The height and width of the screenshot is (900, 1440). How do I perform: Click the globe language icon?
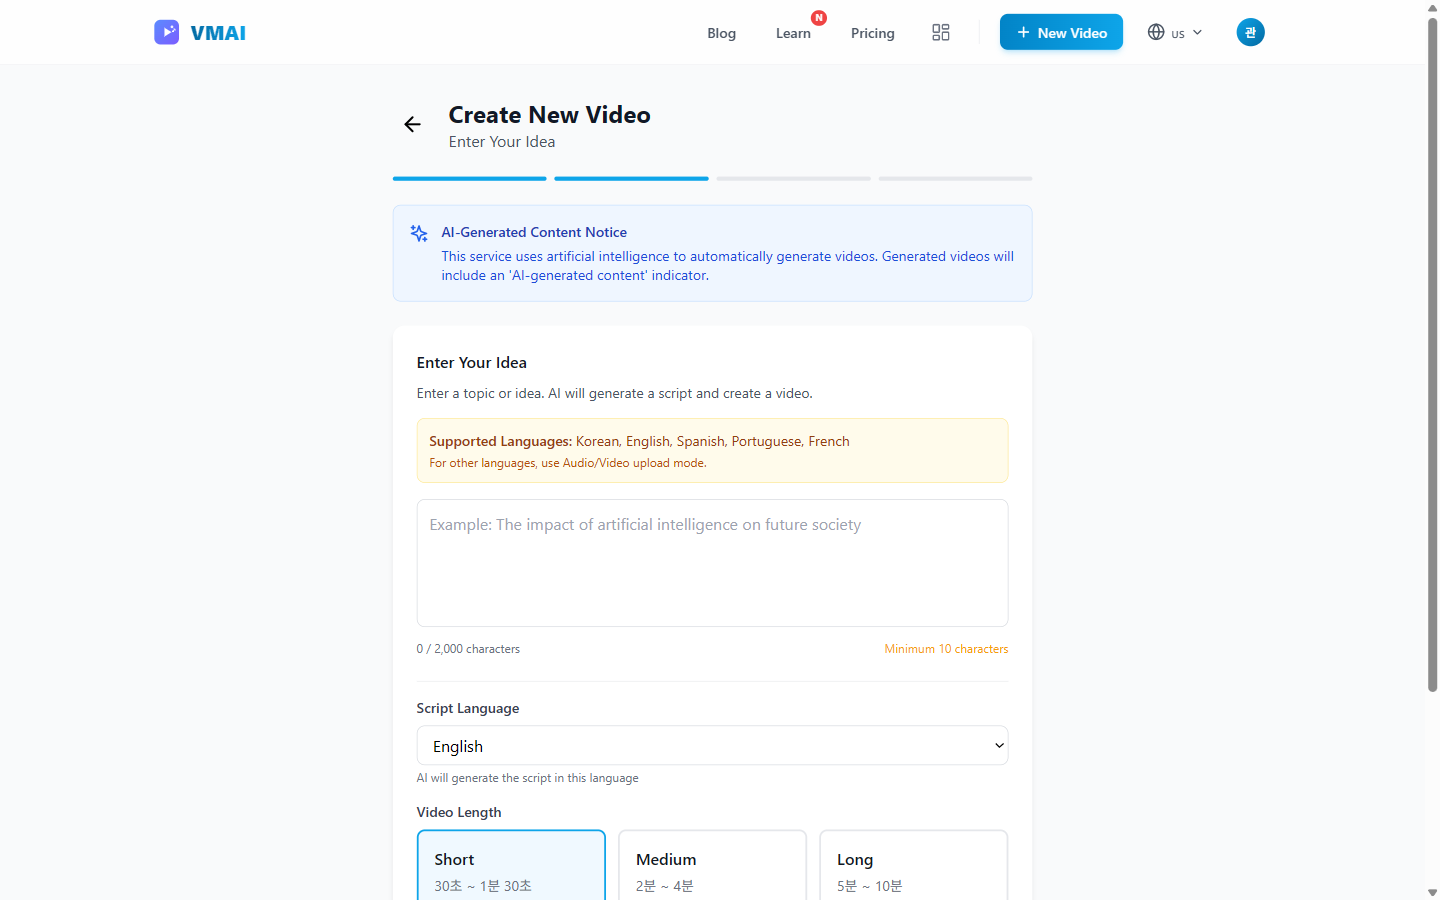pyautogui.click(x=1156, y=32)
